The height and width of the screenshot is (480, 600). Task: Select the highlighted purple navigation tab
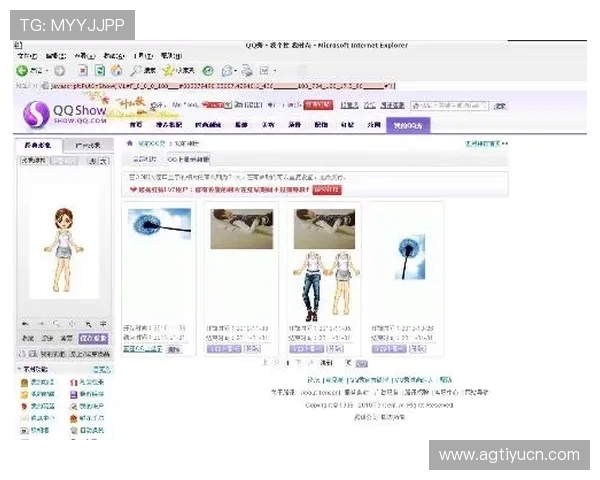(408, 126)
